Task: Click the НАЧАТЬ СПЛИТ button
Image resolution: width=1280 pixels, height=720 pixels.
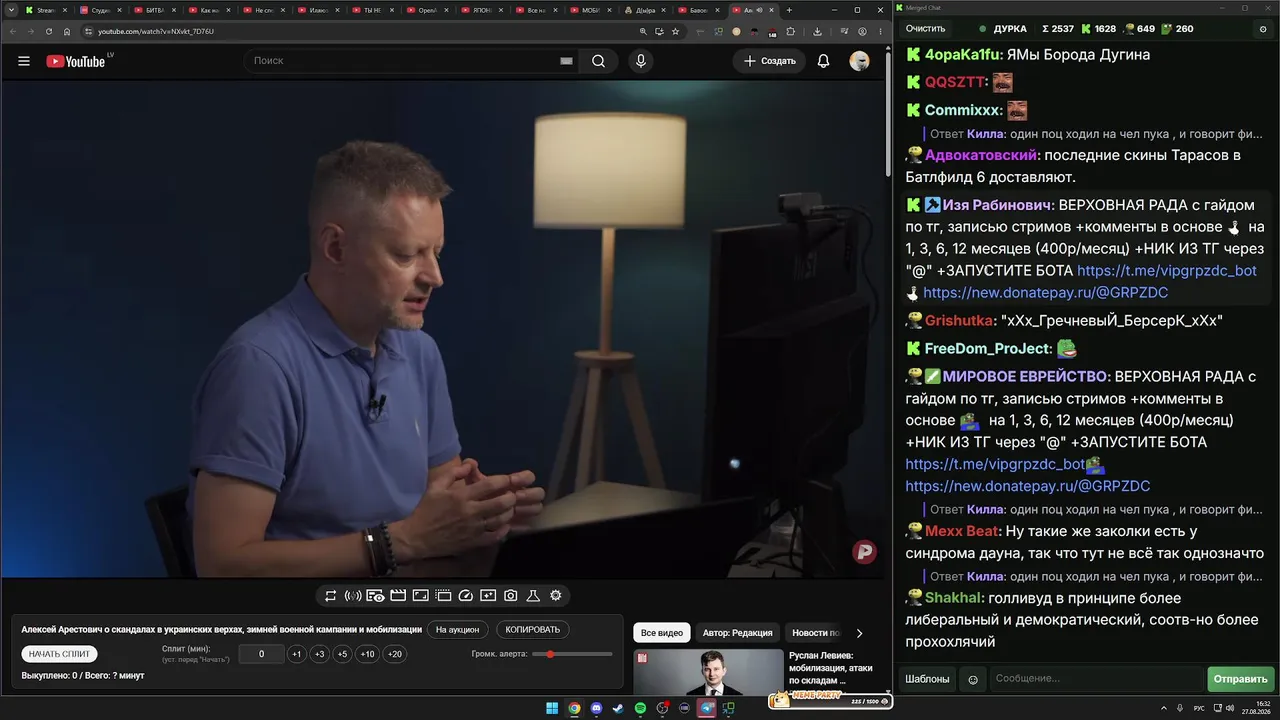Action: 59,654
